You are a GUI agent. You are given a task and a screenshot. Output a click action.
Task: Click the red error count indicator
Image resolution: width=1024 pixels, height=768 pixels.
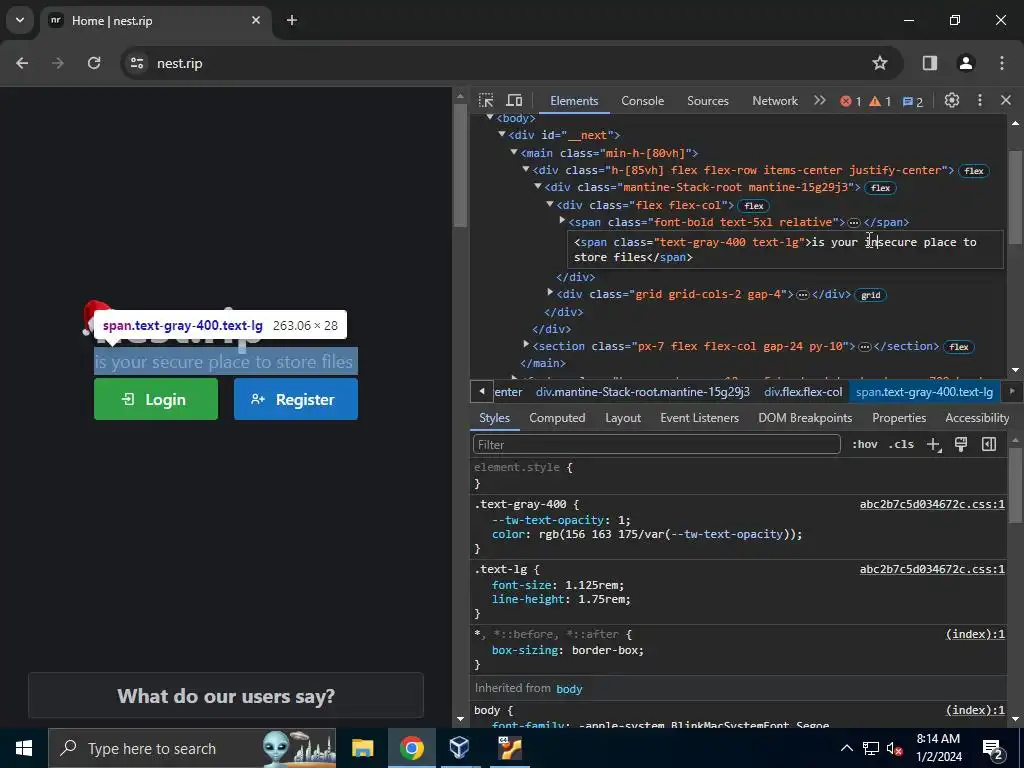coord(850,101)
